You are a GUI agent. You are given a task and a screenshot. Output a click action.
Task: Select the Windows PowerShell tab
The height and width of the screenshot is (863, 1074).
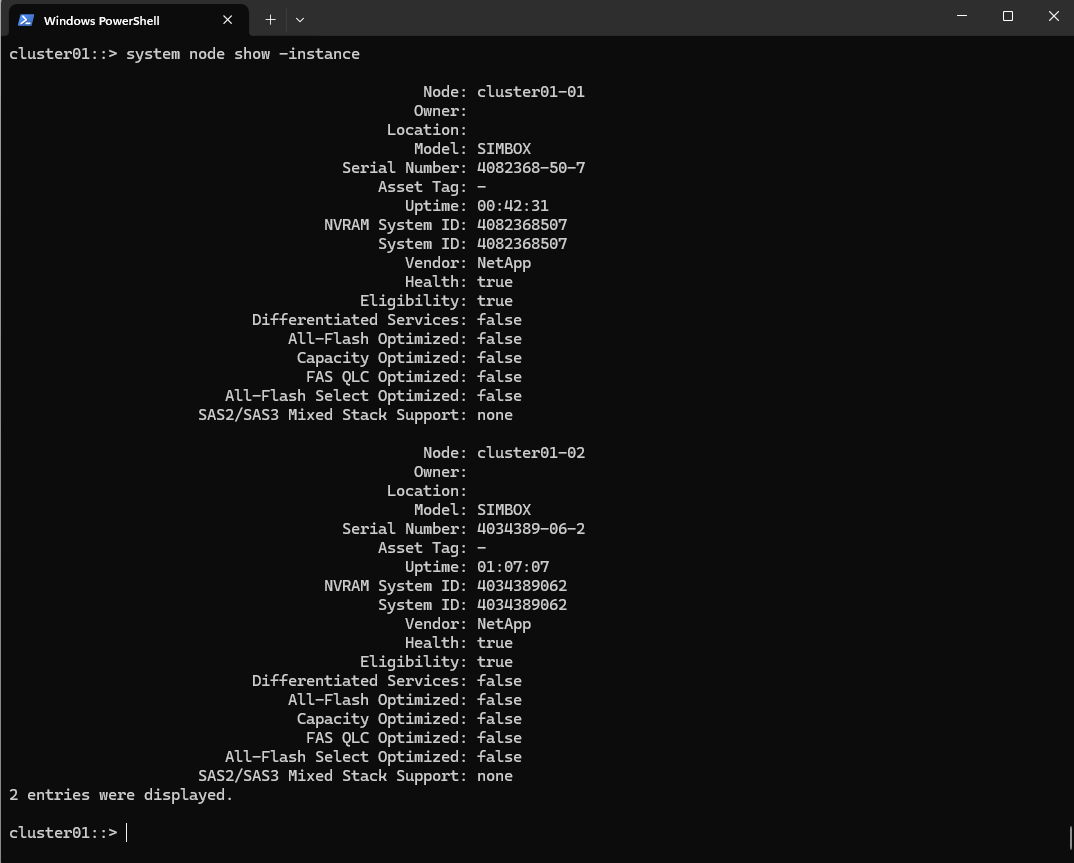pyautogui.click(x=129, y=20)
